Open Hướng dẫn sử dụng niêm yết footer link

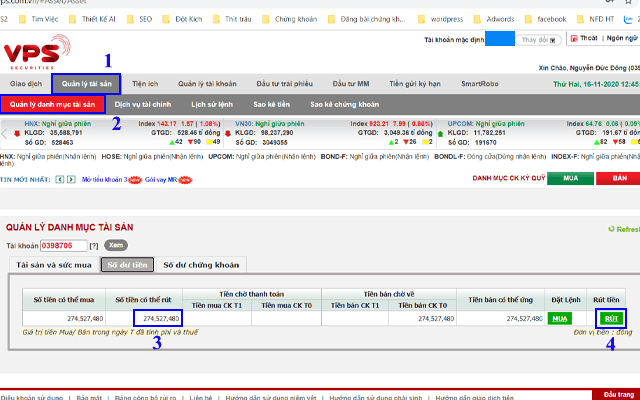pos(271,397)
